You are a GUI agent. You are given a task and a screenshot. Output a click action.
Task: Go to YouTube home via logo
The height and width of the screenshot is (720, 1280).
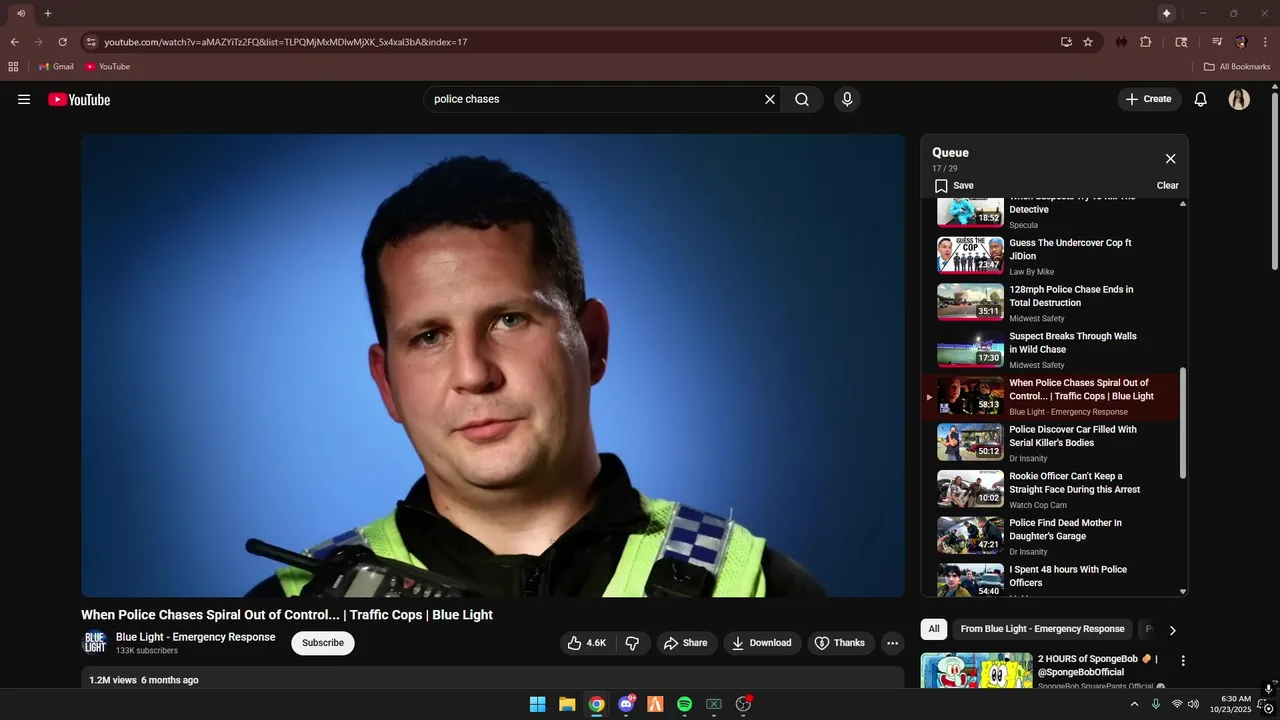pos(79,99)
